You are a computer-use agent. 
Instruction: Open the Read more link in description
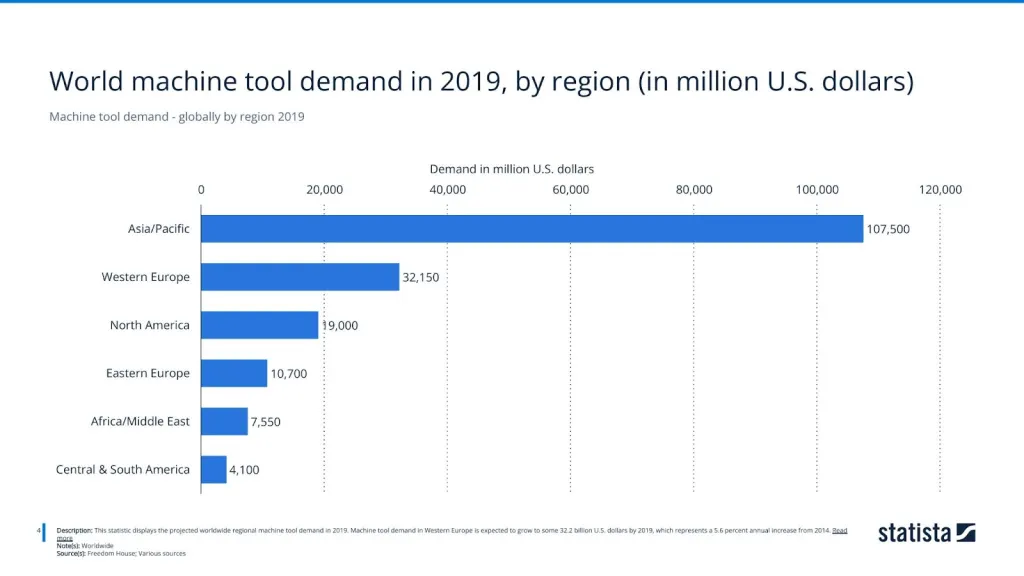(839, 530)
